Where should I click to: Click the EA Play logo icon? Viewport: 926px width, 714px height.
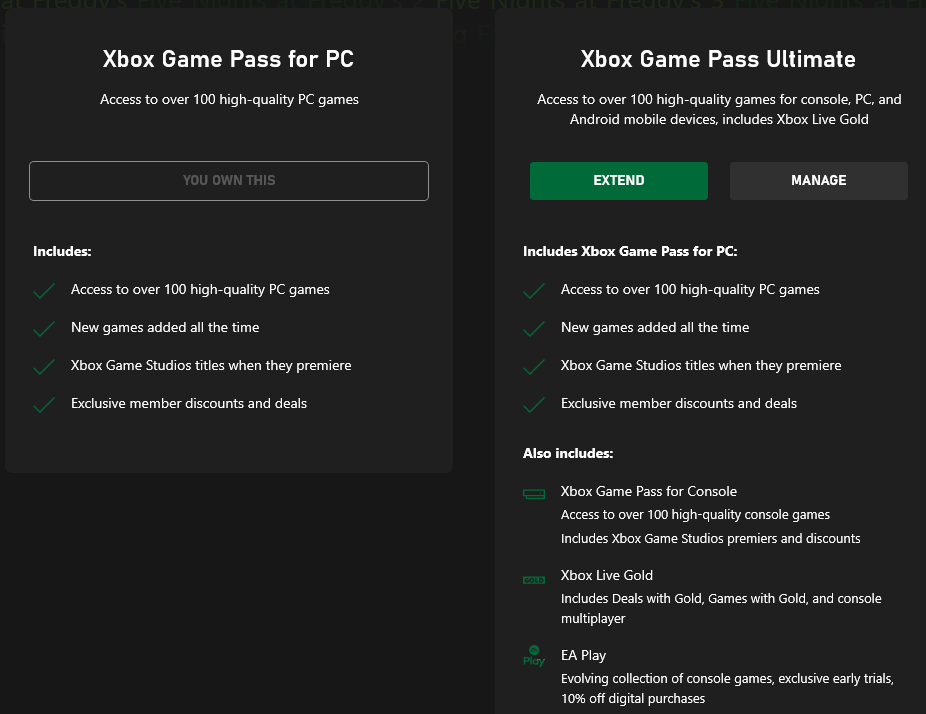[534, 656]
